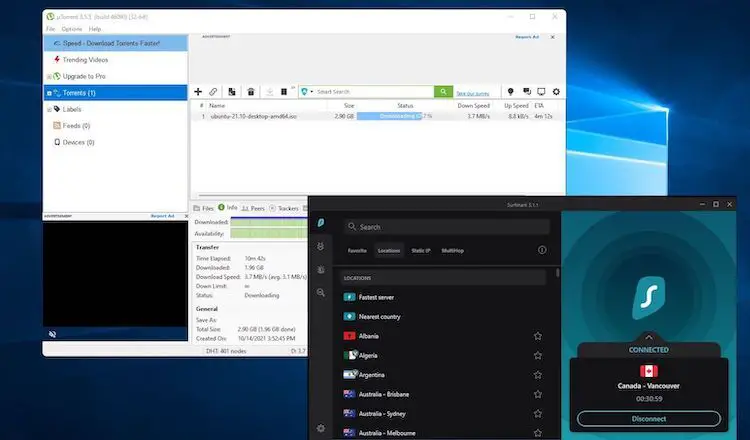Open the Surfshark Search magnifier sidebar icon

pyautogui.click(x=320, y=293)
